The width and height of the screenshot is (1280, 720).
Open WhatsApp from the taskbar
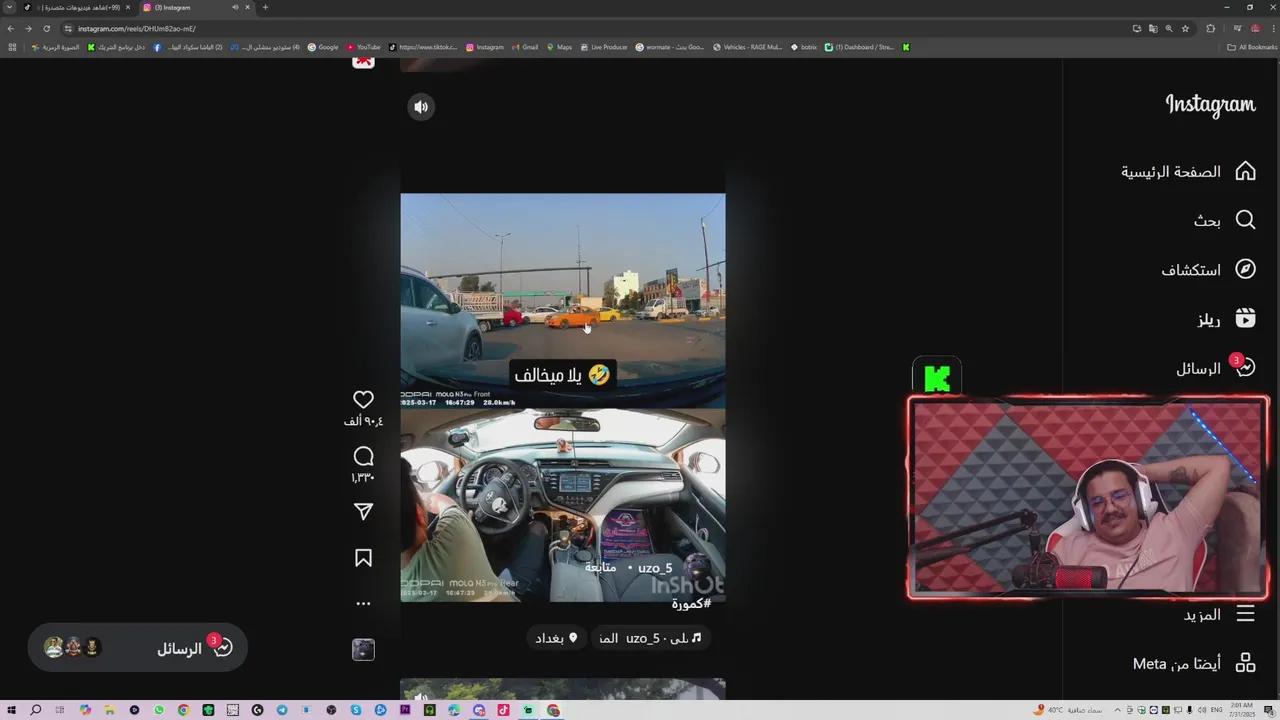[159, 710]
